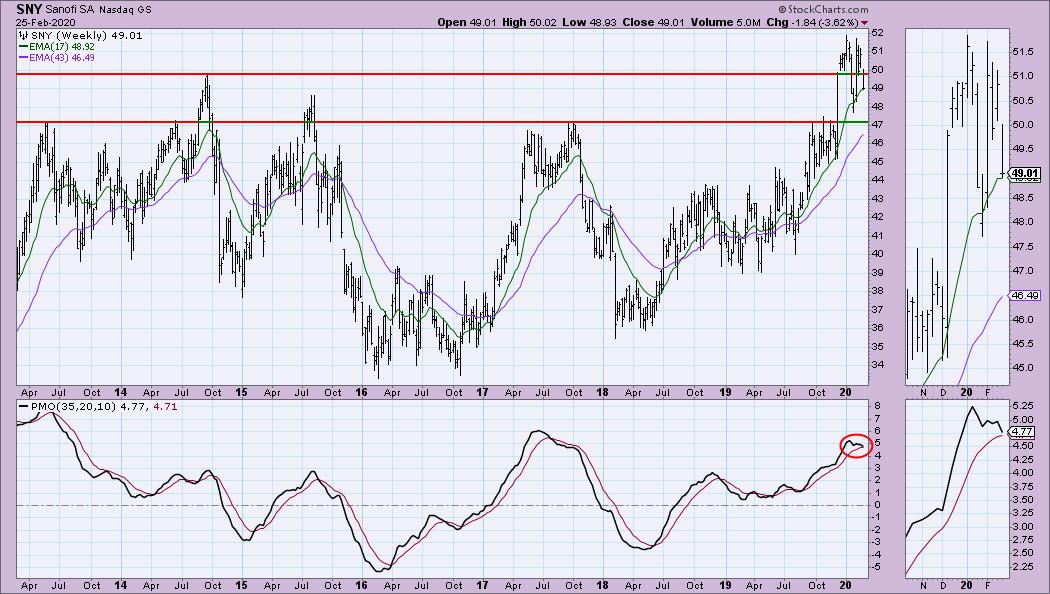The height and width of the screenshot is (594, 1050).
Task: Click the red 4.71 PMO signal value
Action: click(x=165, y=406)
